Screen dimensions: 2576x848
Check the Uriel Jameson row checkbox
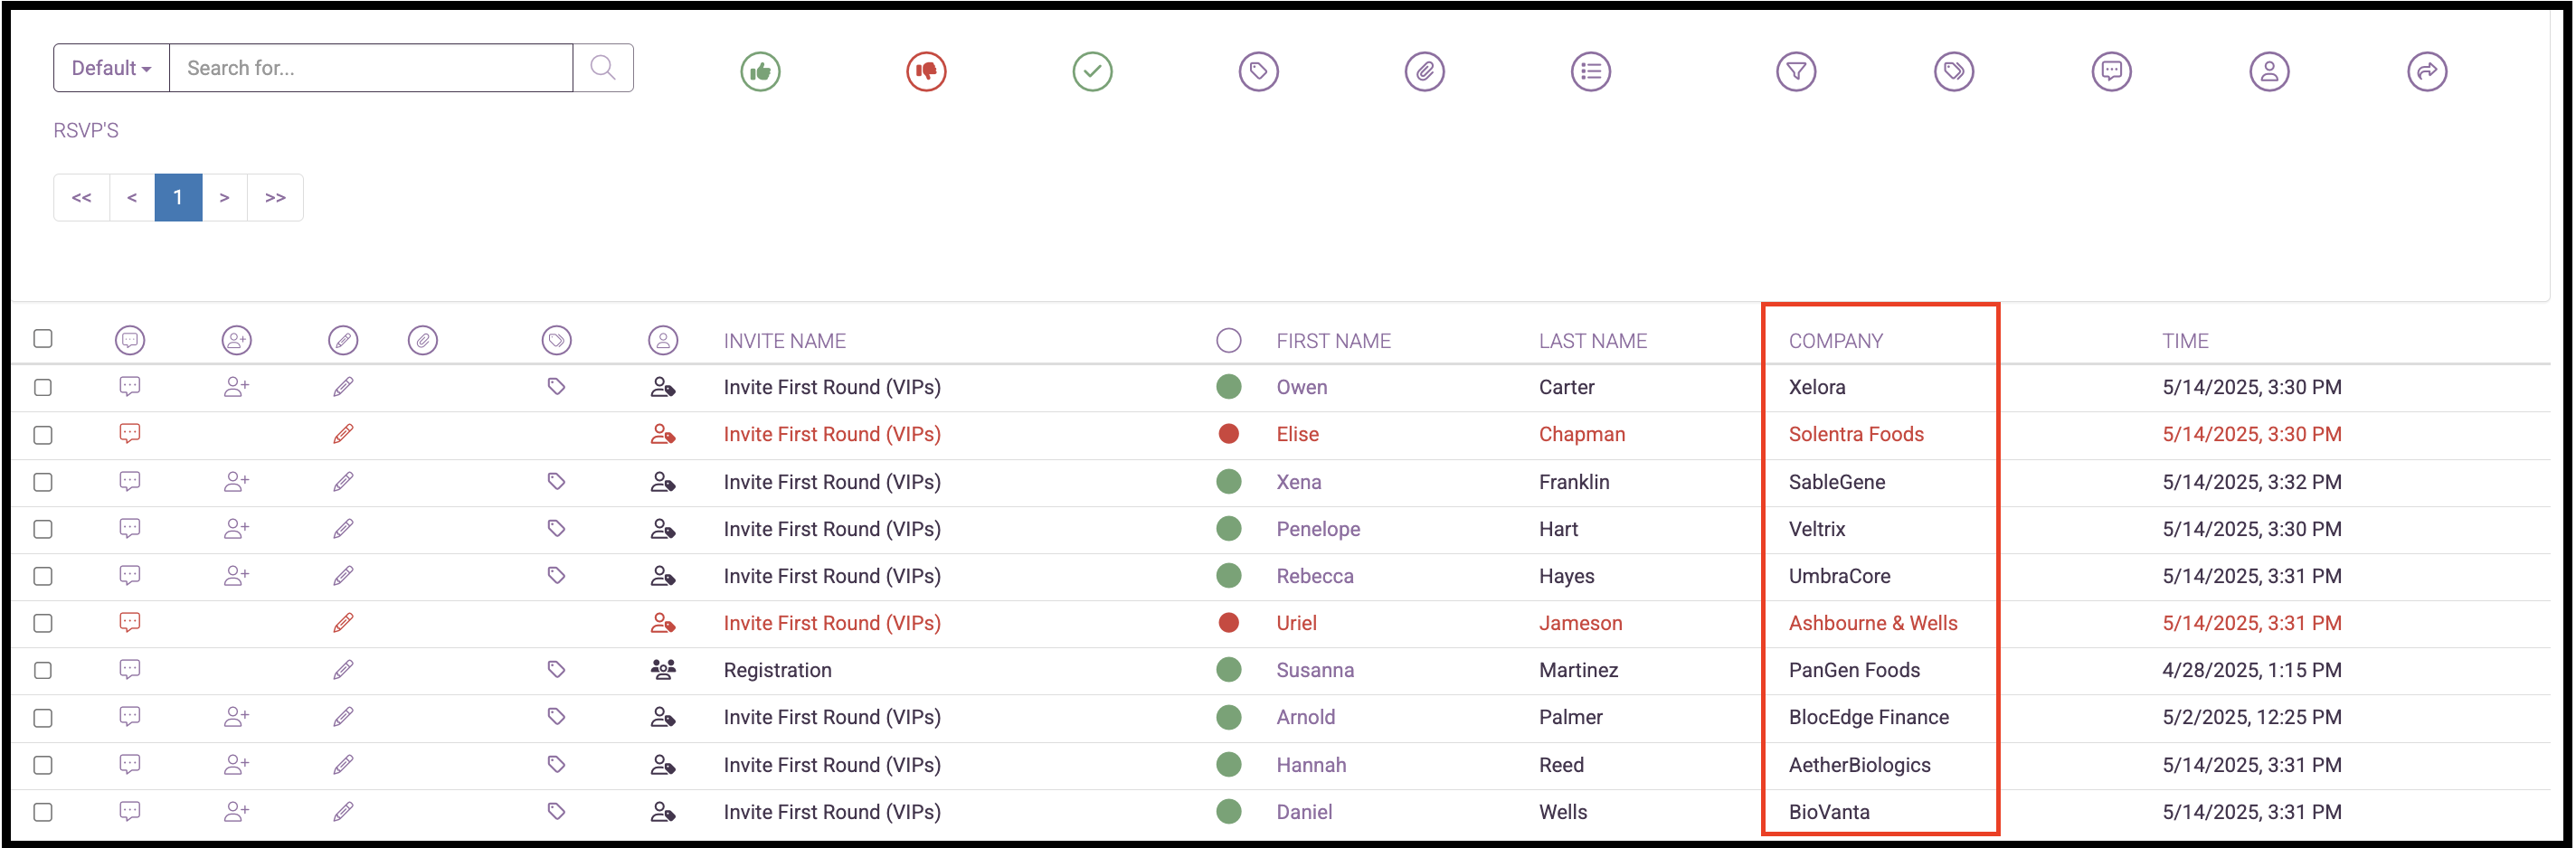point(43,623)
